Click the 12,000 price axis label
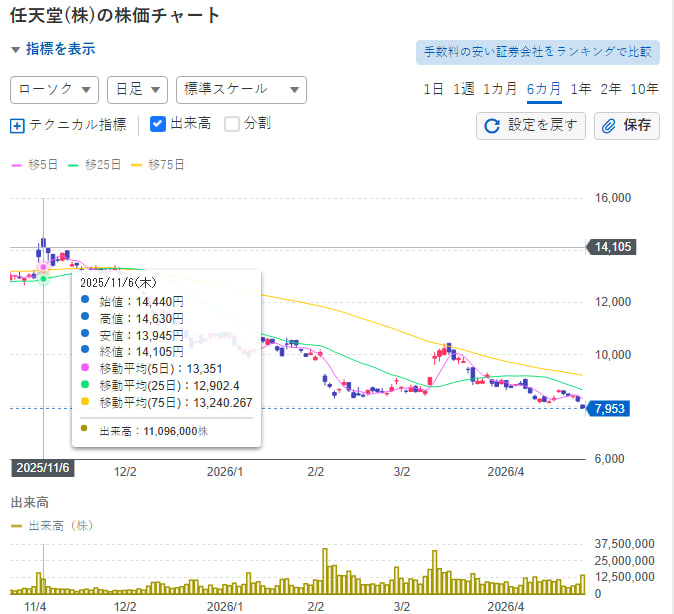The height and width of the screenshot is (614, 674). click(x=613, y=302)
